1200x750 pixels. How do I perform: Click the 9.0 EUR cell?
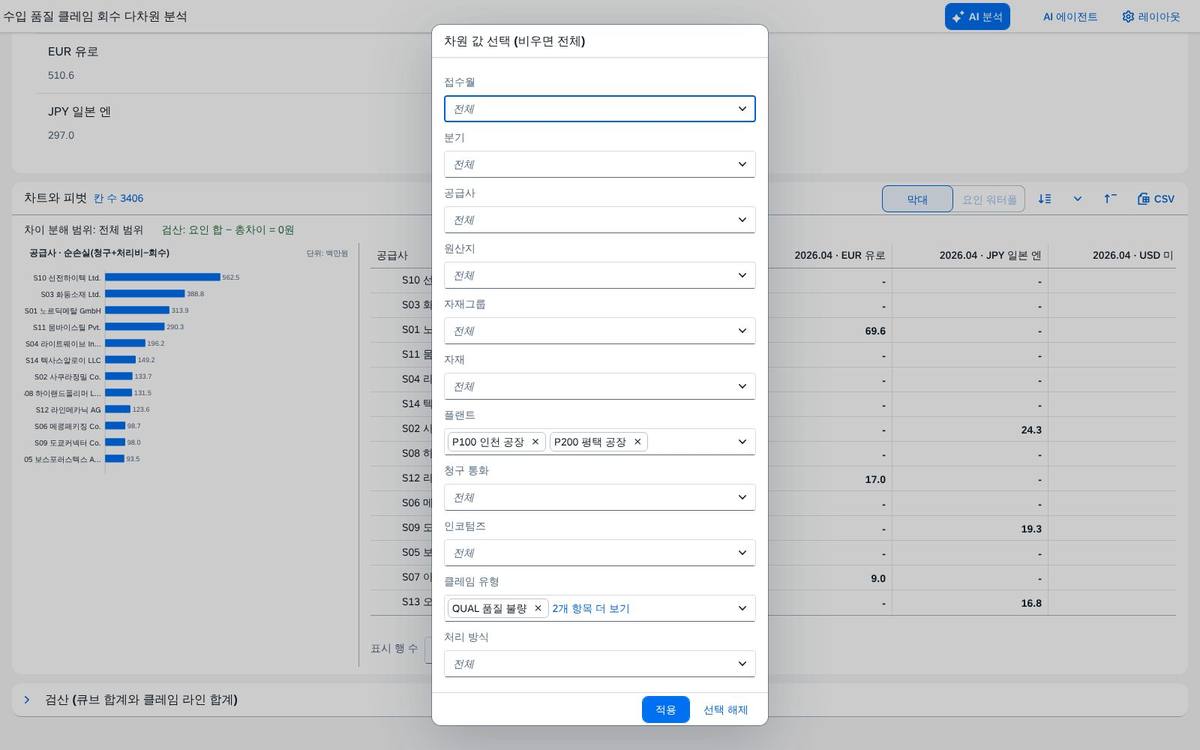(x=878, y=578)
